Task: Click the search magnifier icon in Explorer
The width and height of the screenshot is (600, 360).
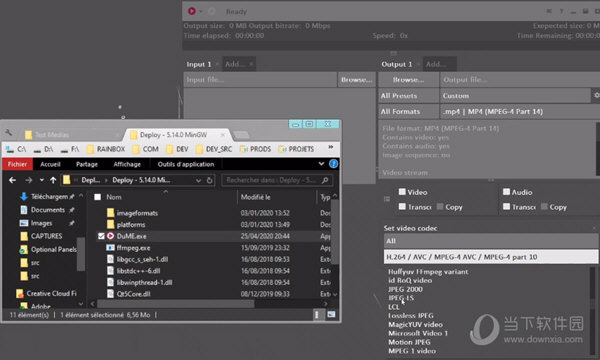Action: click(325, 180)
